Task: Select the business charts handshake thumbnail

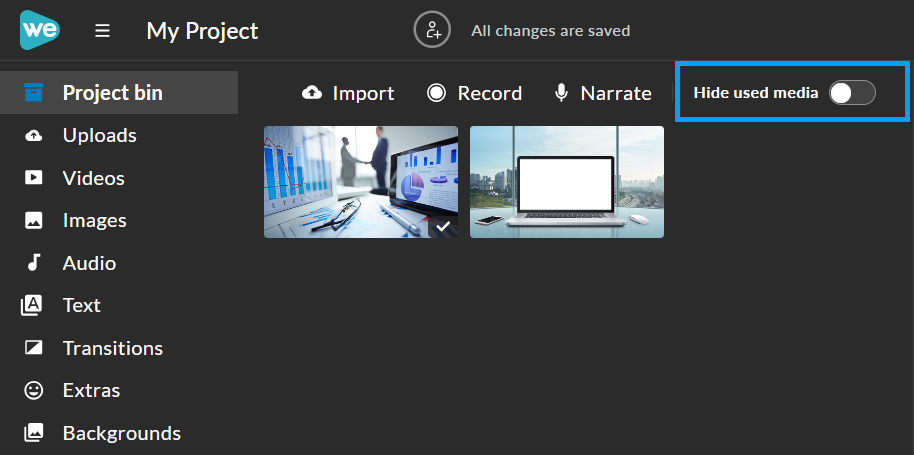Action: 361,182
